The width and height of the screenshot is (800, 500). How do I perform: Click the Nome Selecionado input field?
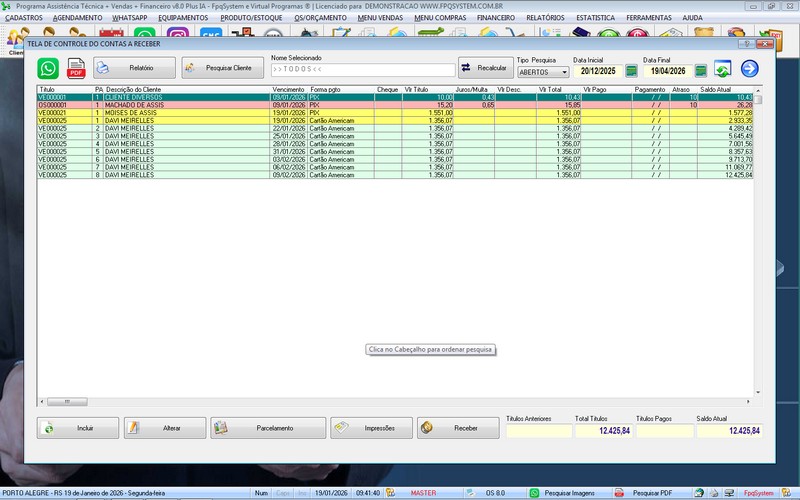tap(362, 69)
